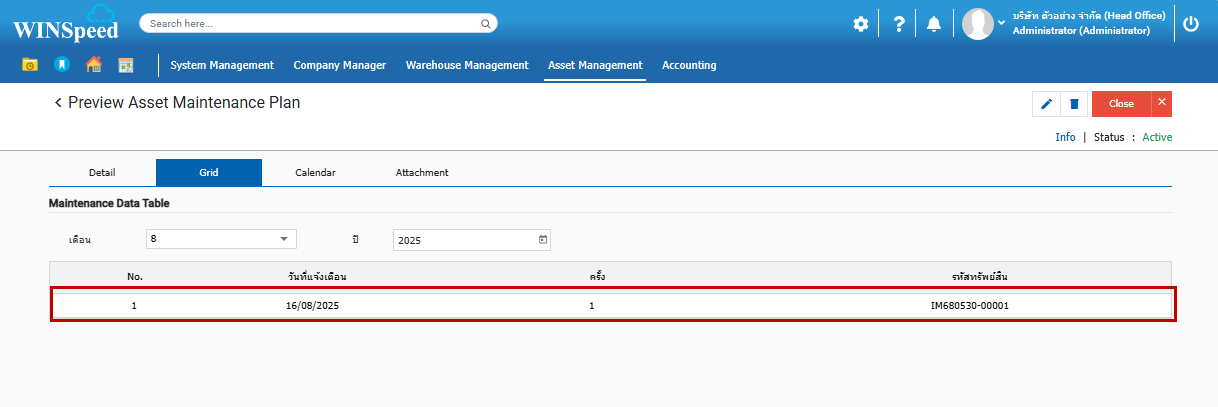
Task: Open the Accounting menu
Action: pos(689,65)
